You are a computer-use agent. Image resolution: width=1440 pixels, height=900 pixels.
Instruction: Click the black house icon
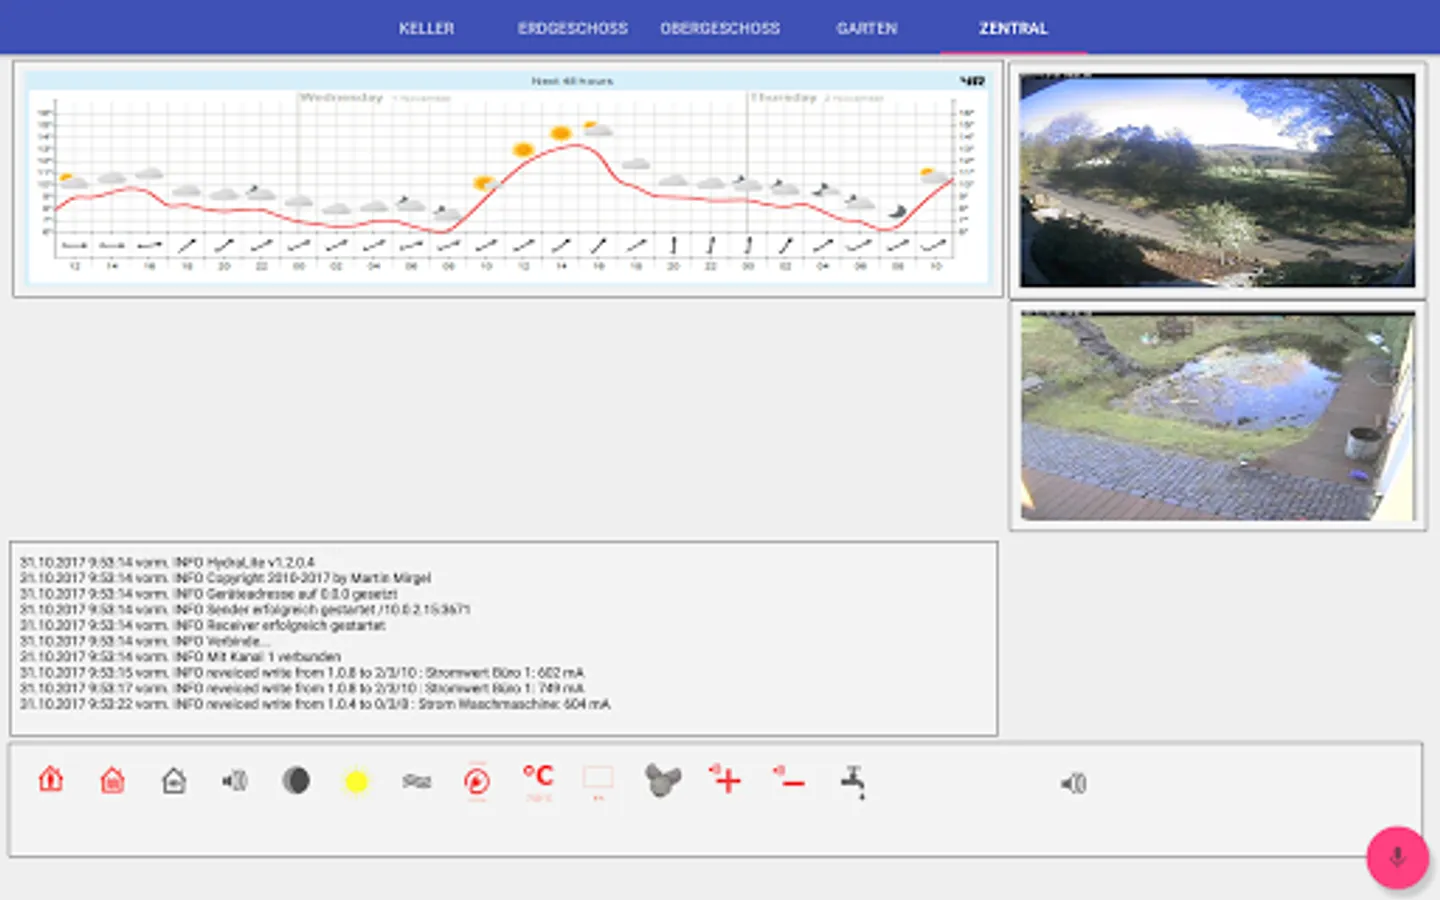[174, 780]
